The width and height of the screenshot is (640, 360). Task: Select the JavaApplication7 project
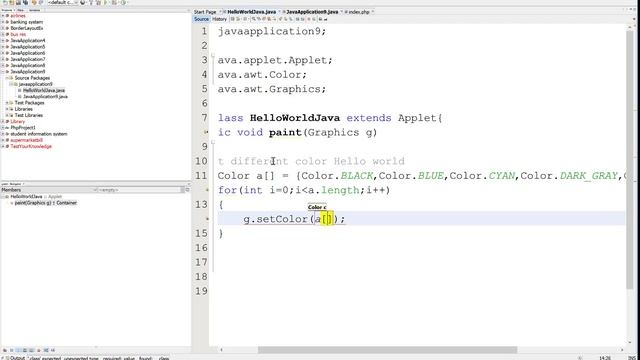pos(28,59)
